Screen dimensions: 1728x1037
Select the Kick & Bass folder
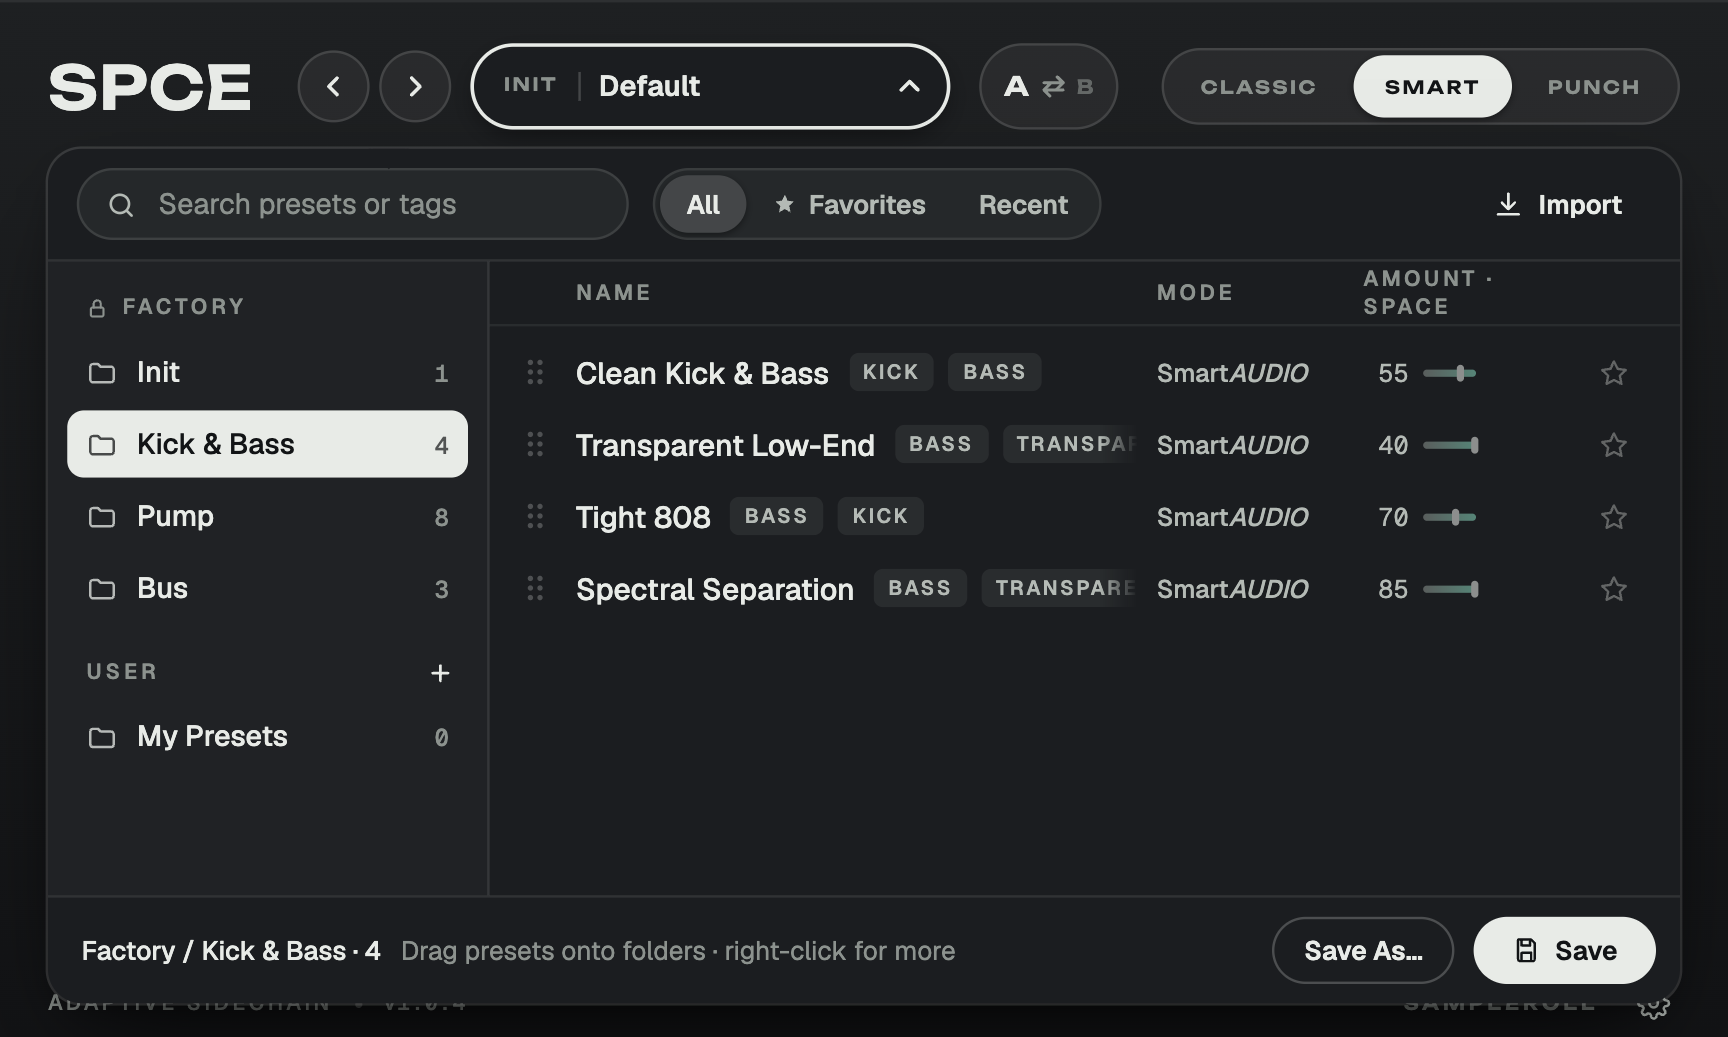pos(267,445)
